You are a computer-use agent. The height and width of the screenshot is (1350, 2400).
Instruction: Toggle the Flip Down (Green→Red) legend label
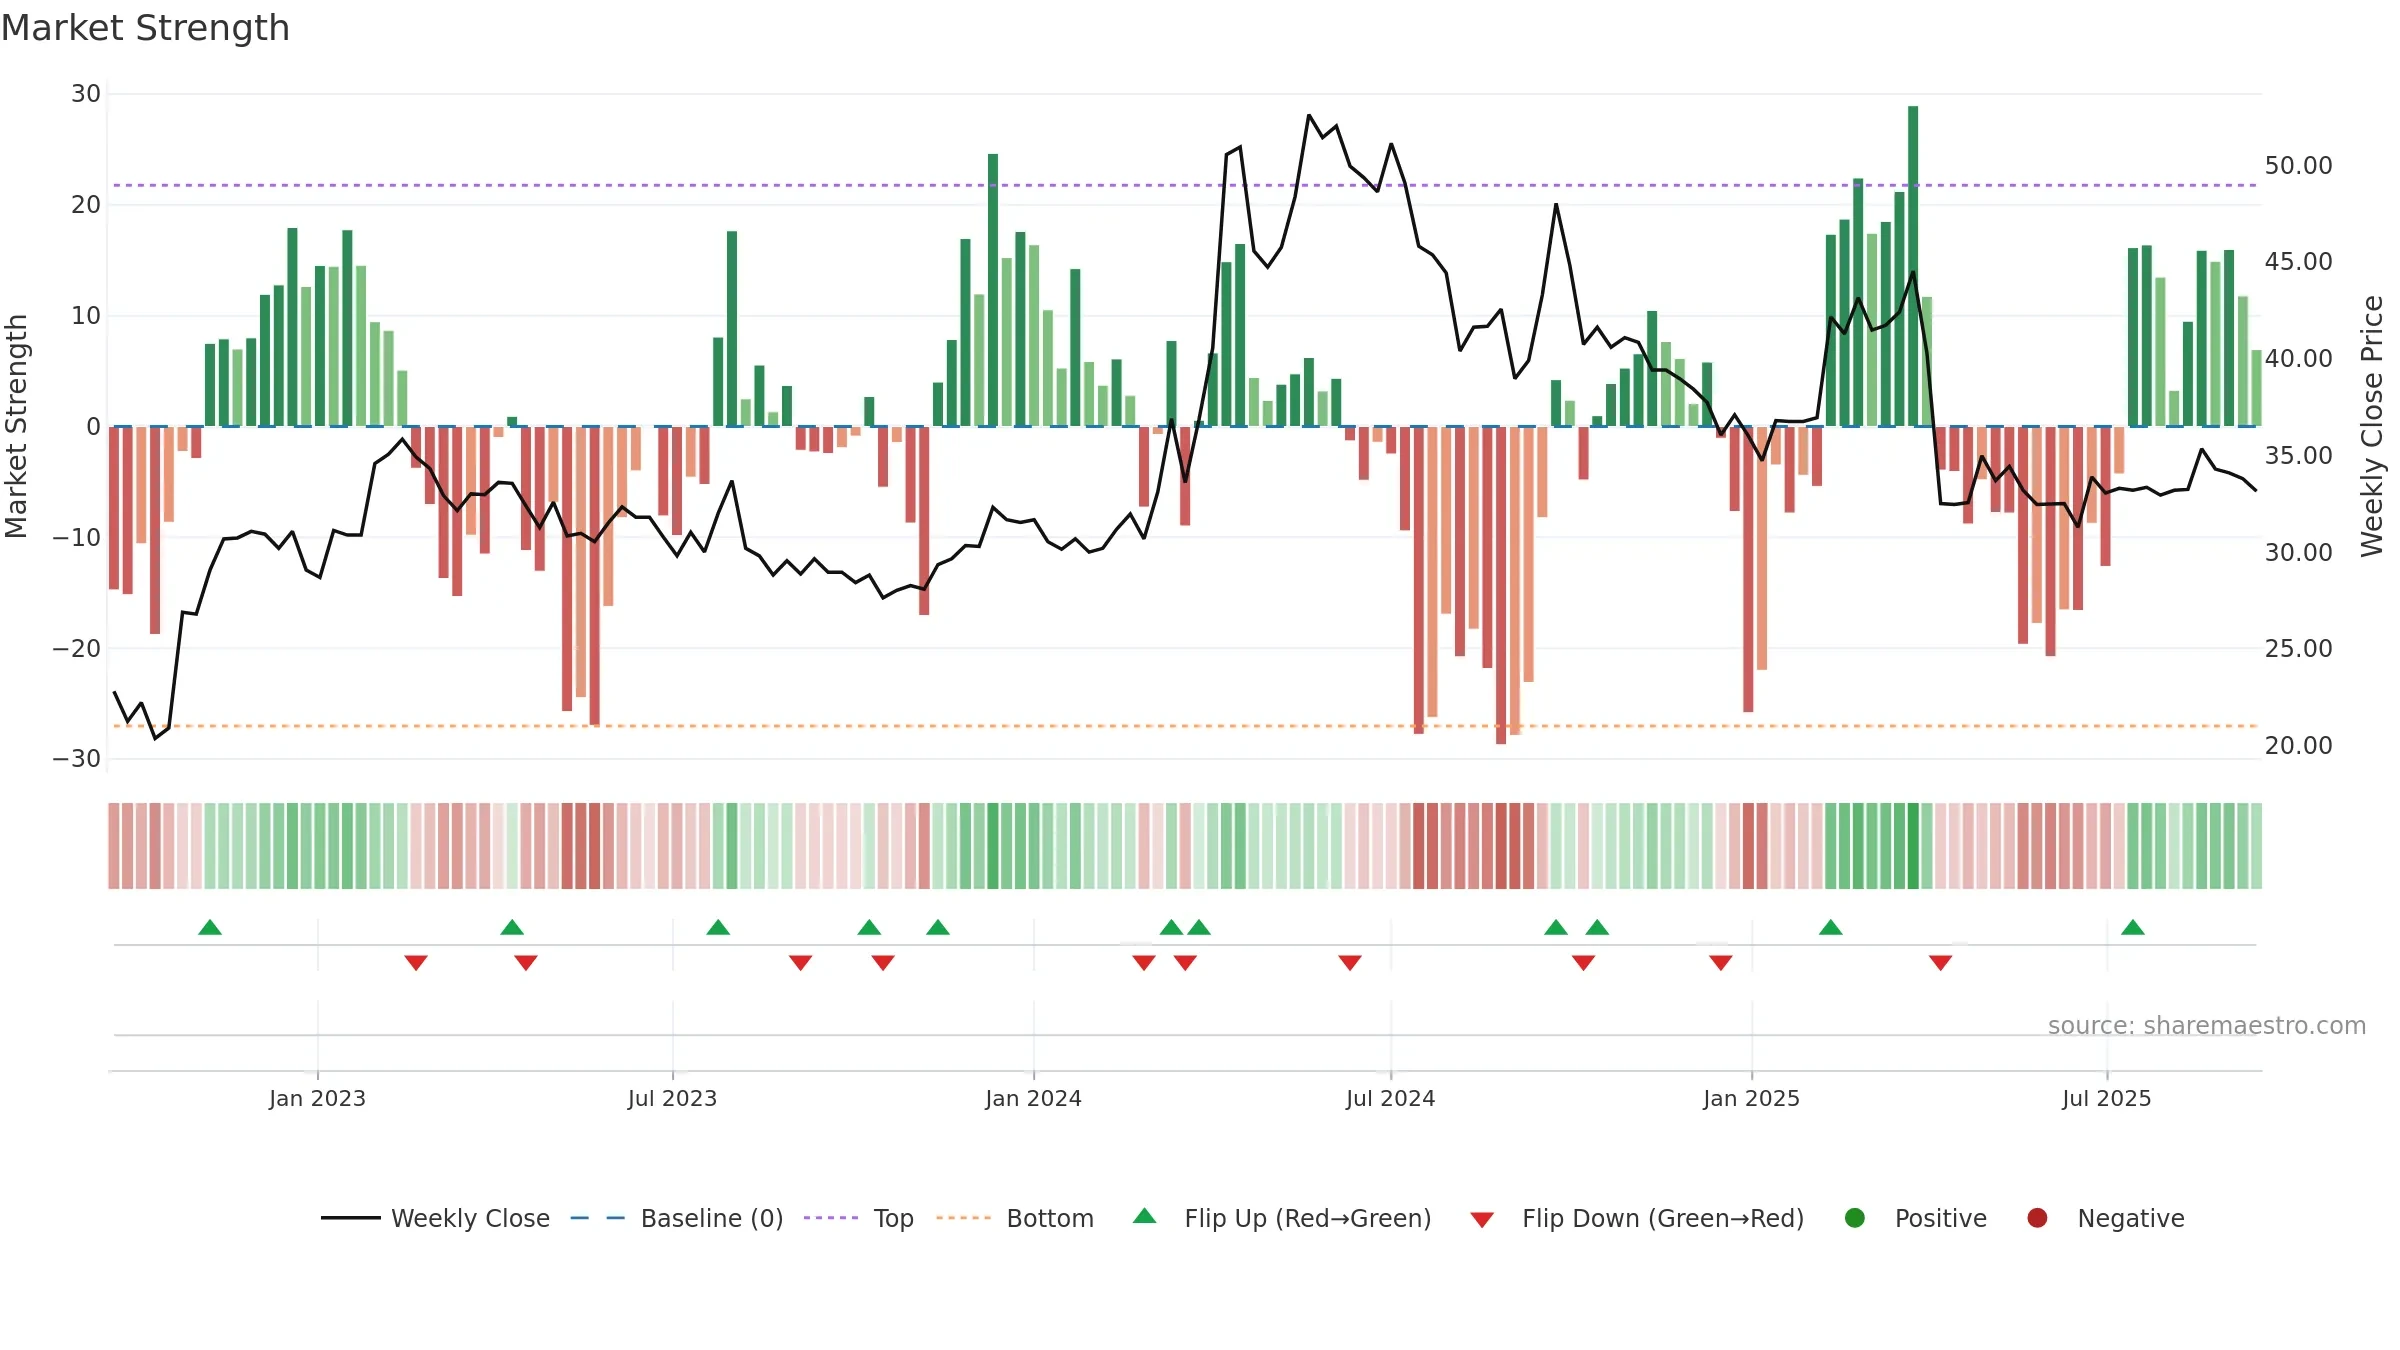tap(1663, 1218)
